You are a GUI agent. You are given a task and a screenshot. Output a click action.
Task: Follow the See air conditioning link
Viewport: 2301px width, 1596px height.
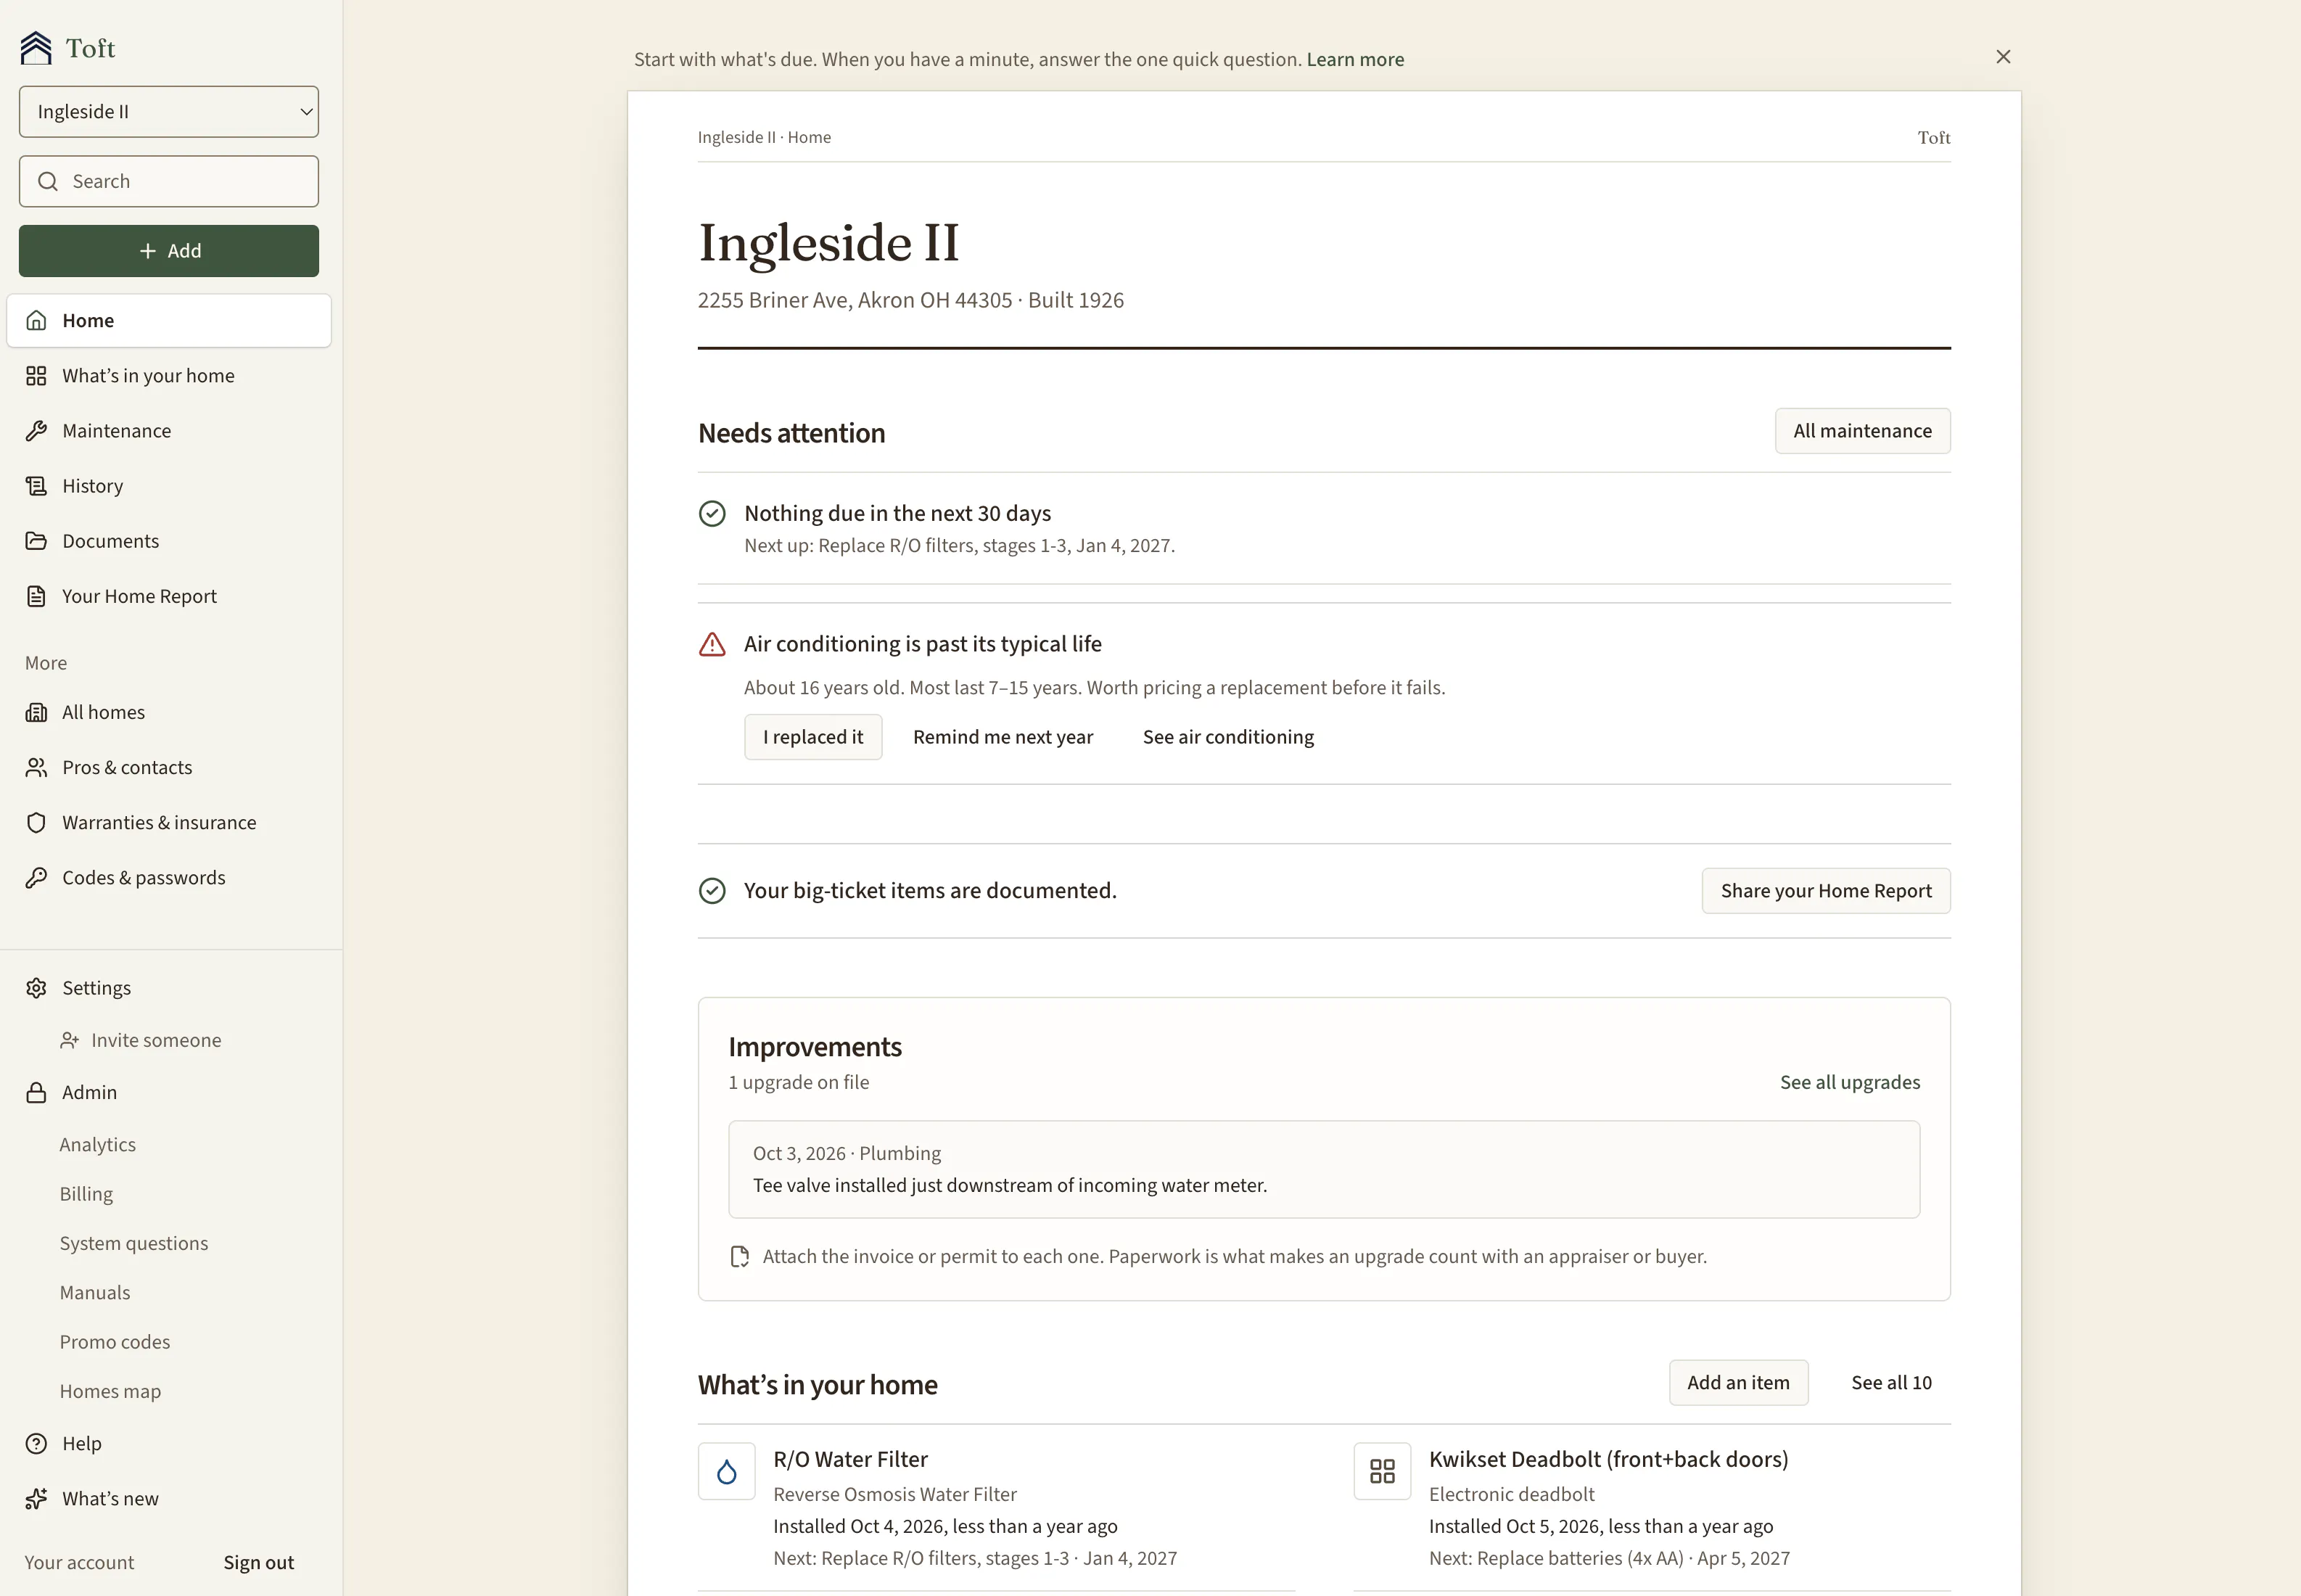1228,737
